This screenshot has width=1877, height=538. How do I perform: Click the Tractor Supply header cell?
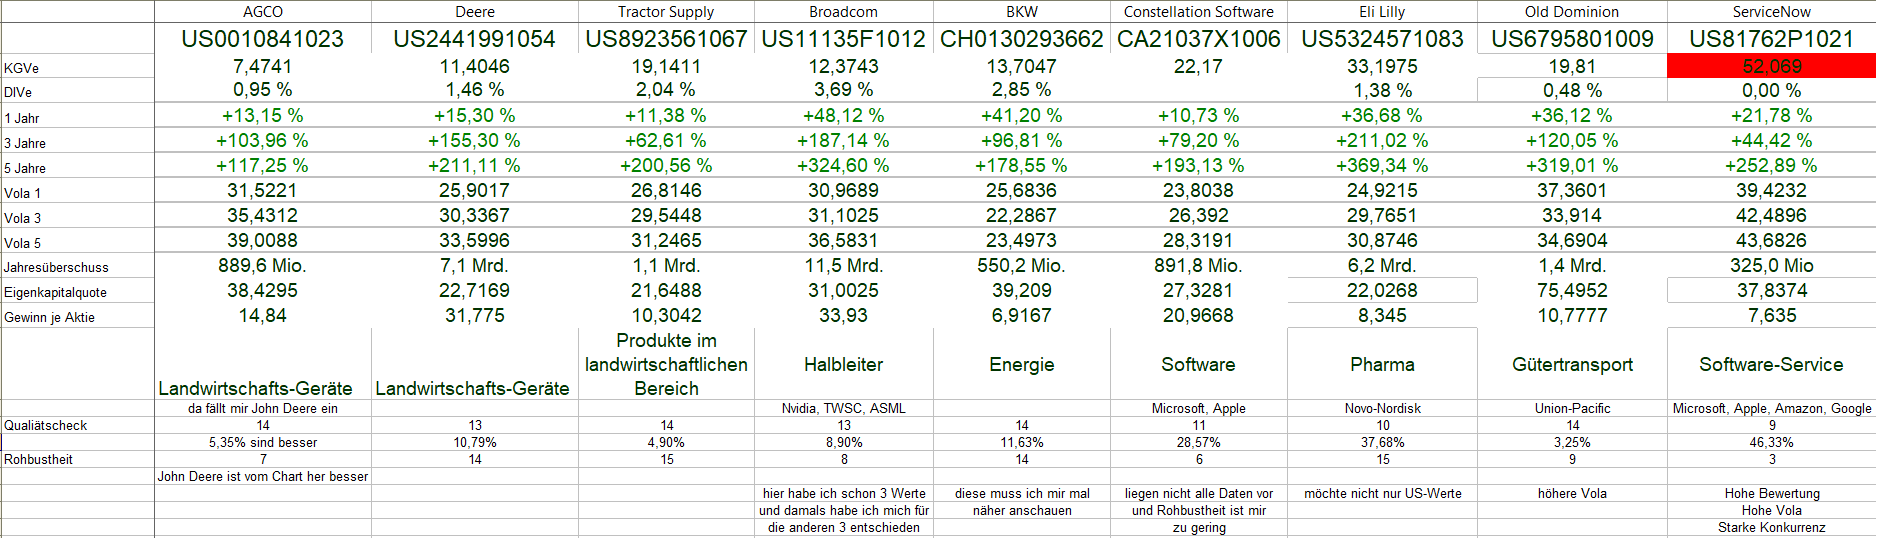pyautogui.click(x=666, y=12)
